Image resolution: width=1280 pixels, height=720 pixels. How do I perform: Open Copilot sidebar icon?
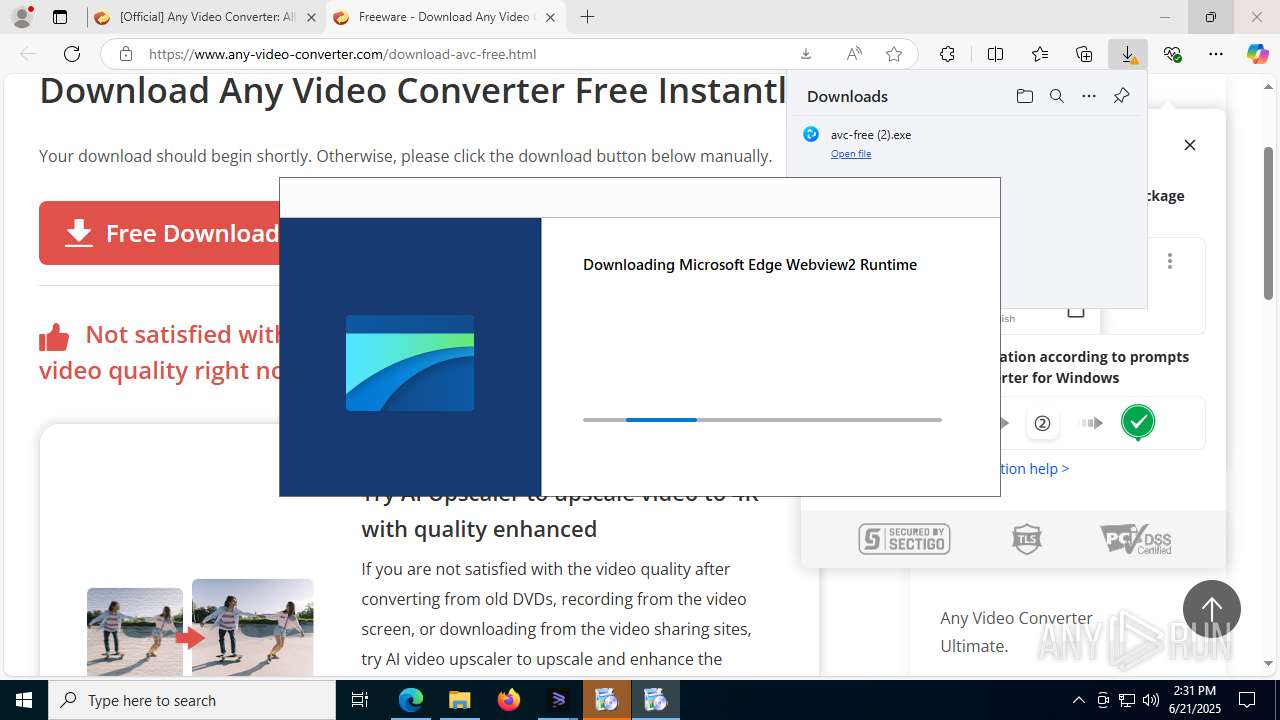click(1257, 54)
